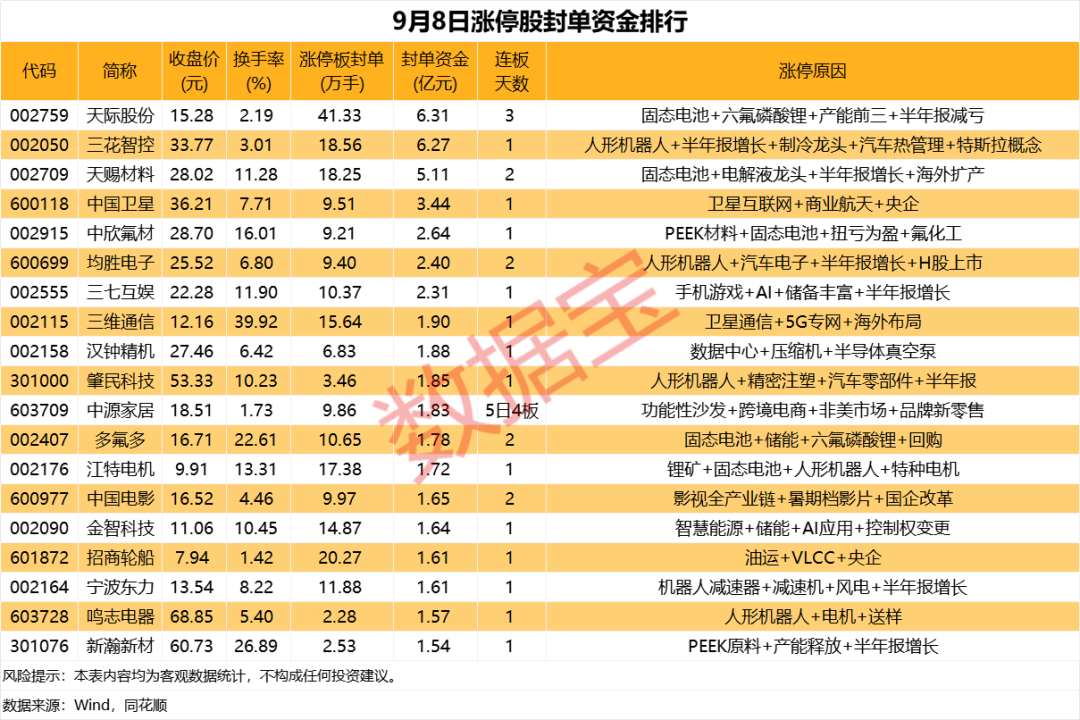Click the reason 数据中心+压缩机+半导体真空泵

coord(813,351)
